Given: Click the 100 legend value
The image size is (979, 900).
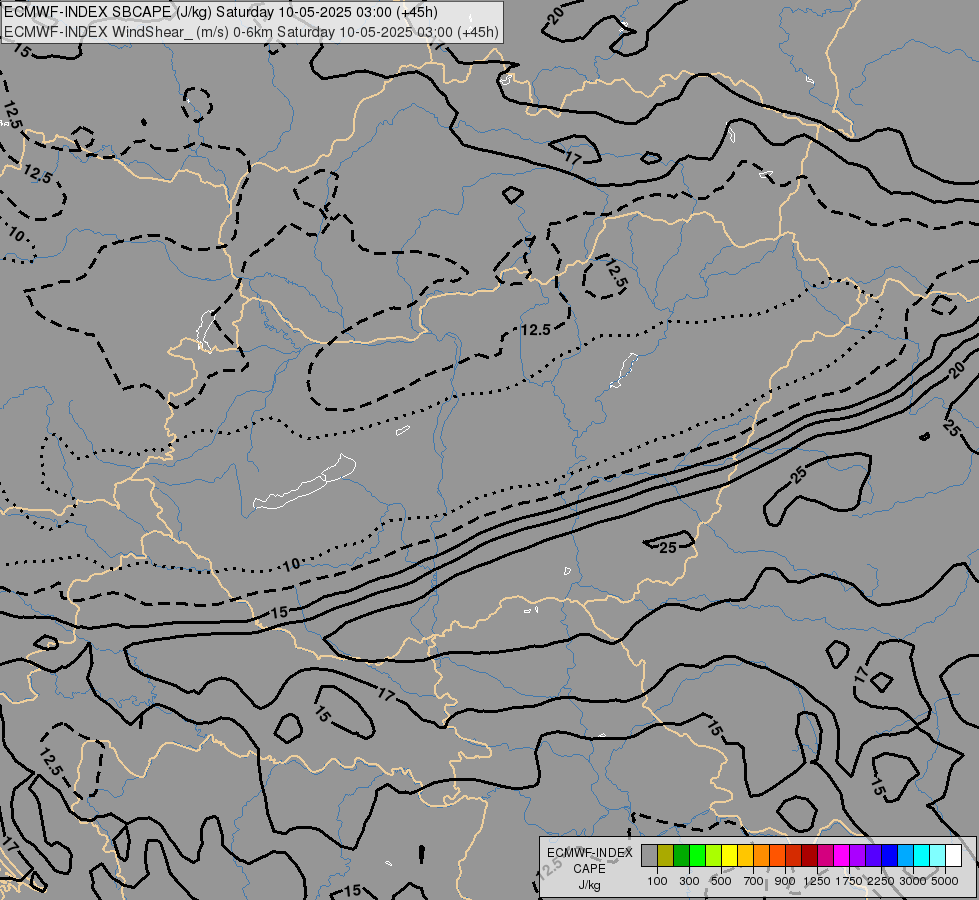Looking at the screenshot, I should coord(657,881).
